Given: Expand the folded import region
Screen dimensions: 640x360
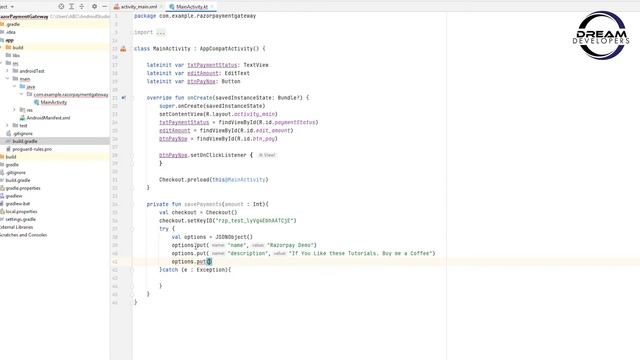Looking at the screenshot, I should [161, 32].
